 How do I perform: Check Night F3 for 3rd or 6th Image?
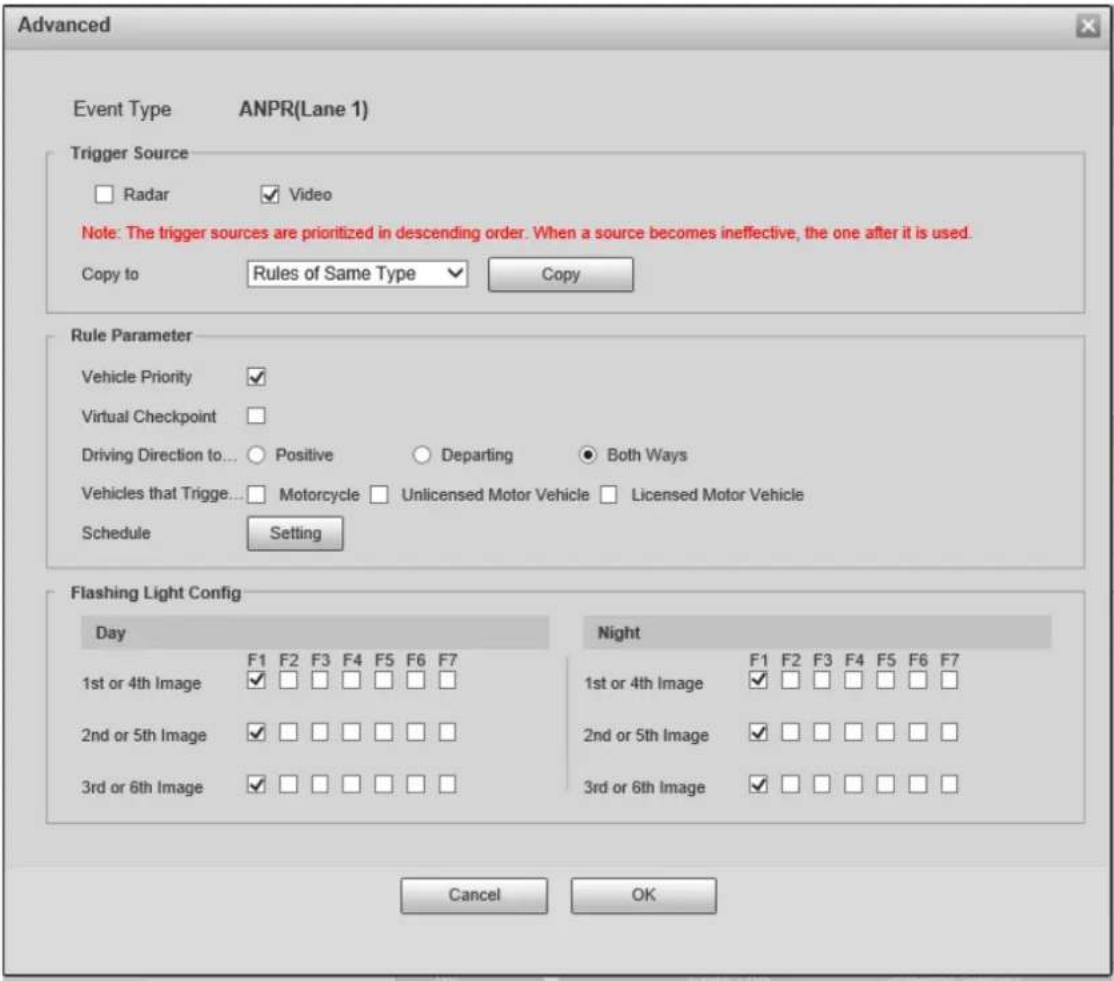pos(822,784)
